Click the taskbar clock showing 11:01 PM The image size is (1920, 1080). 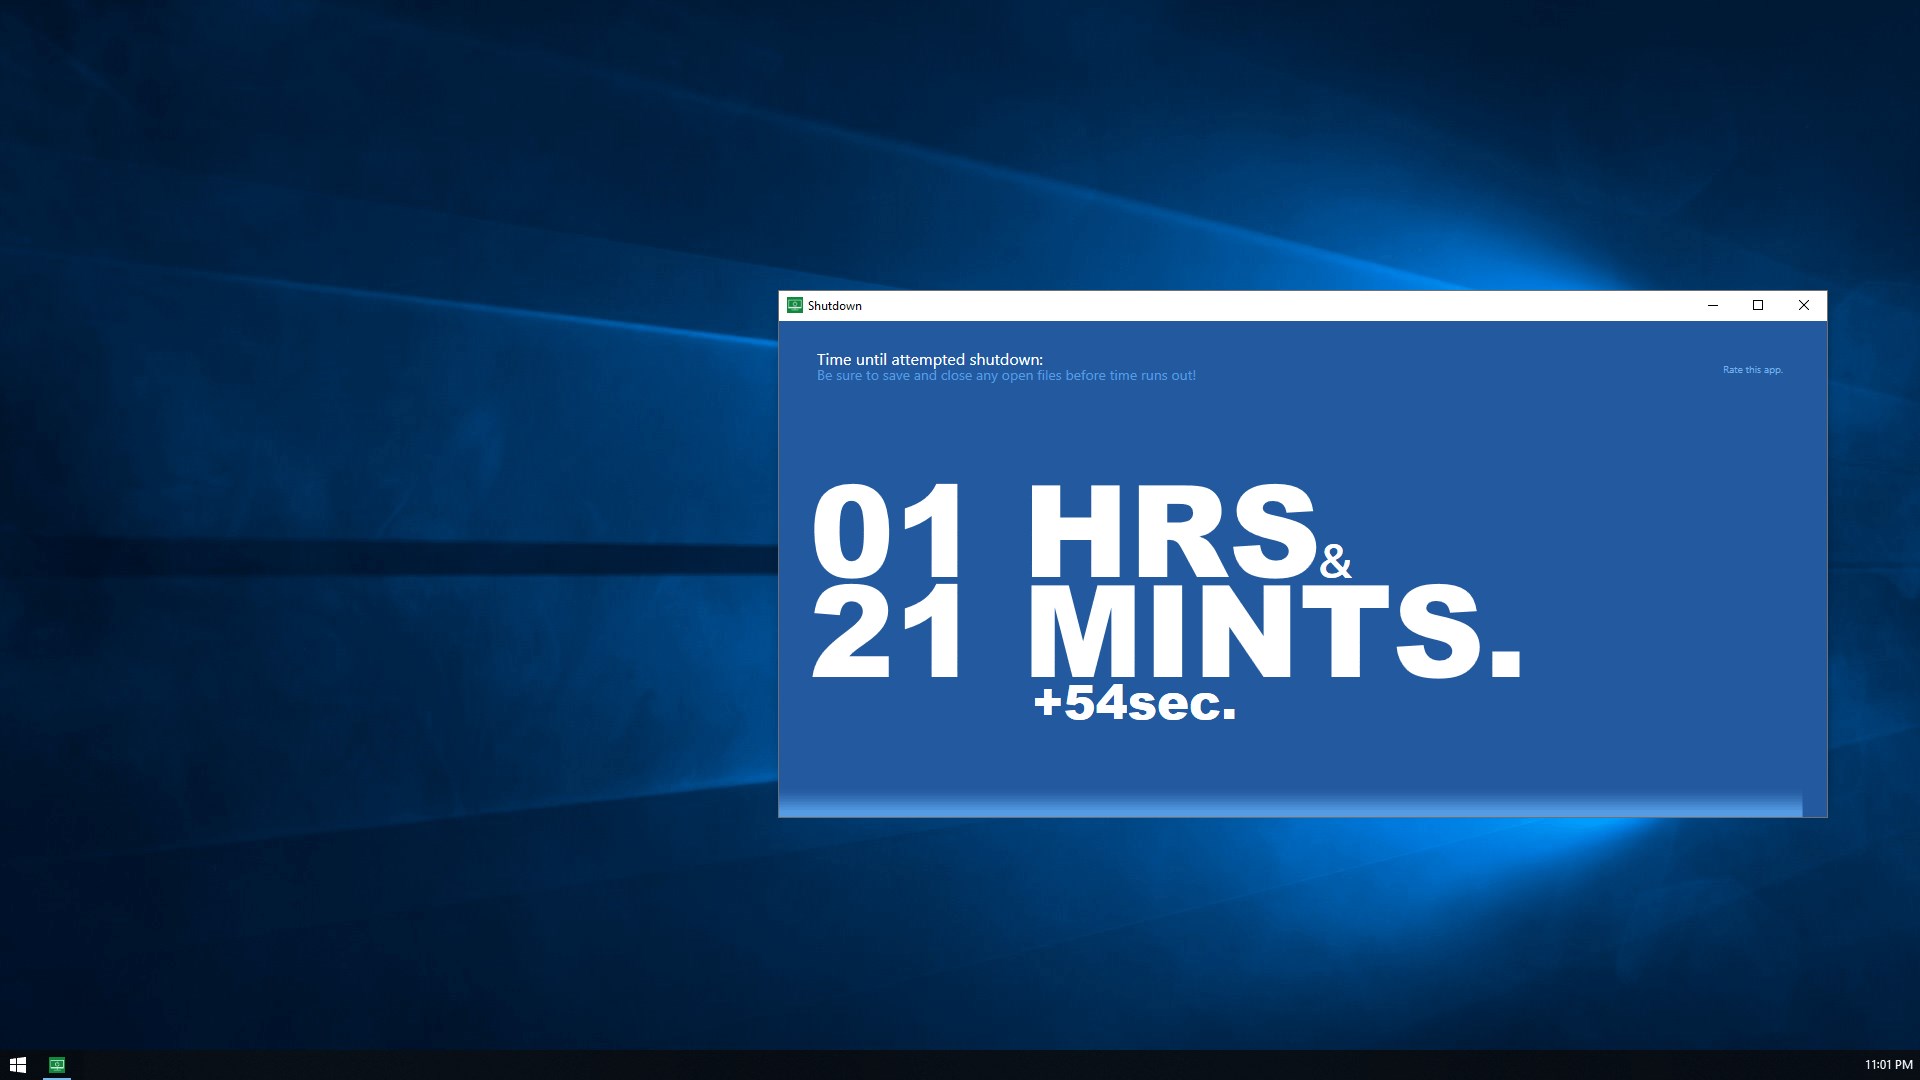[1888, 1064]
